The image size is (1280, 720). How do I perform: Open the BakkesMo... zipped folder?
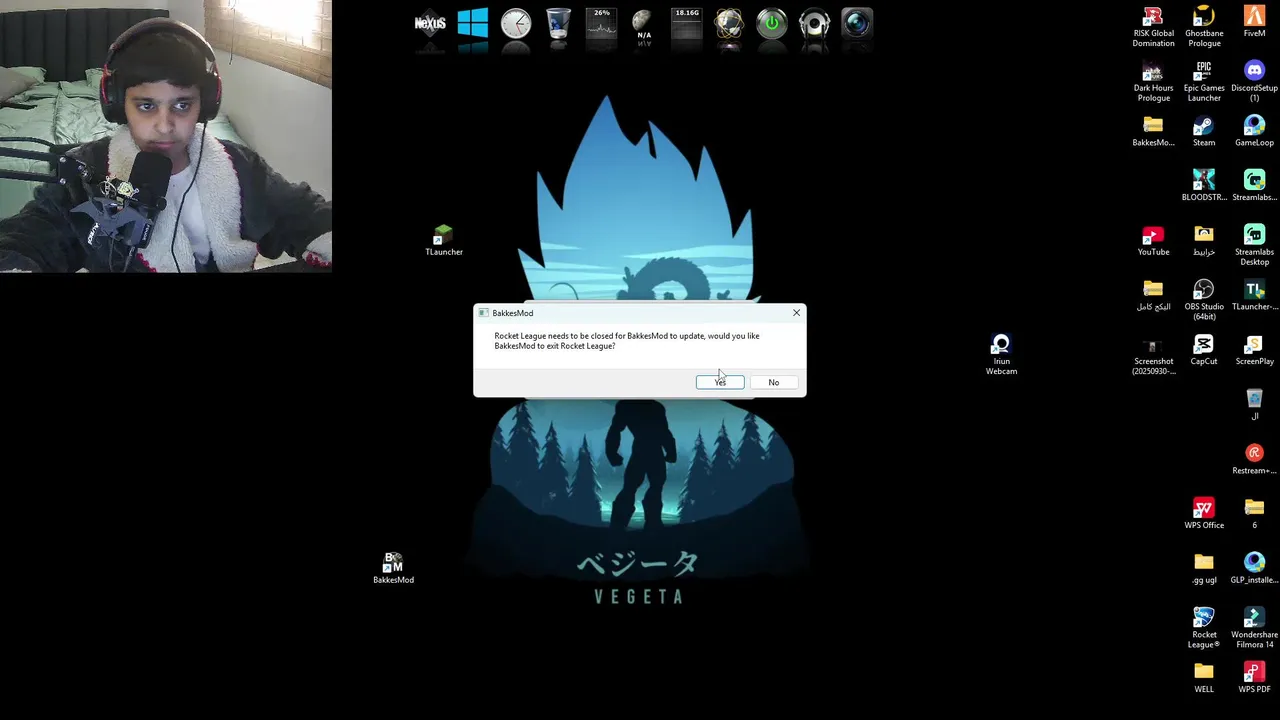coord(1153,131)
